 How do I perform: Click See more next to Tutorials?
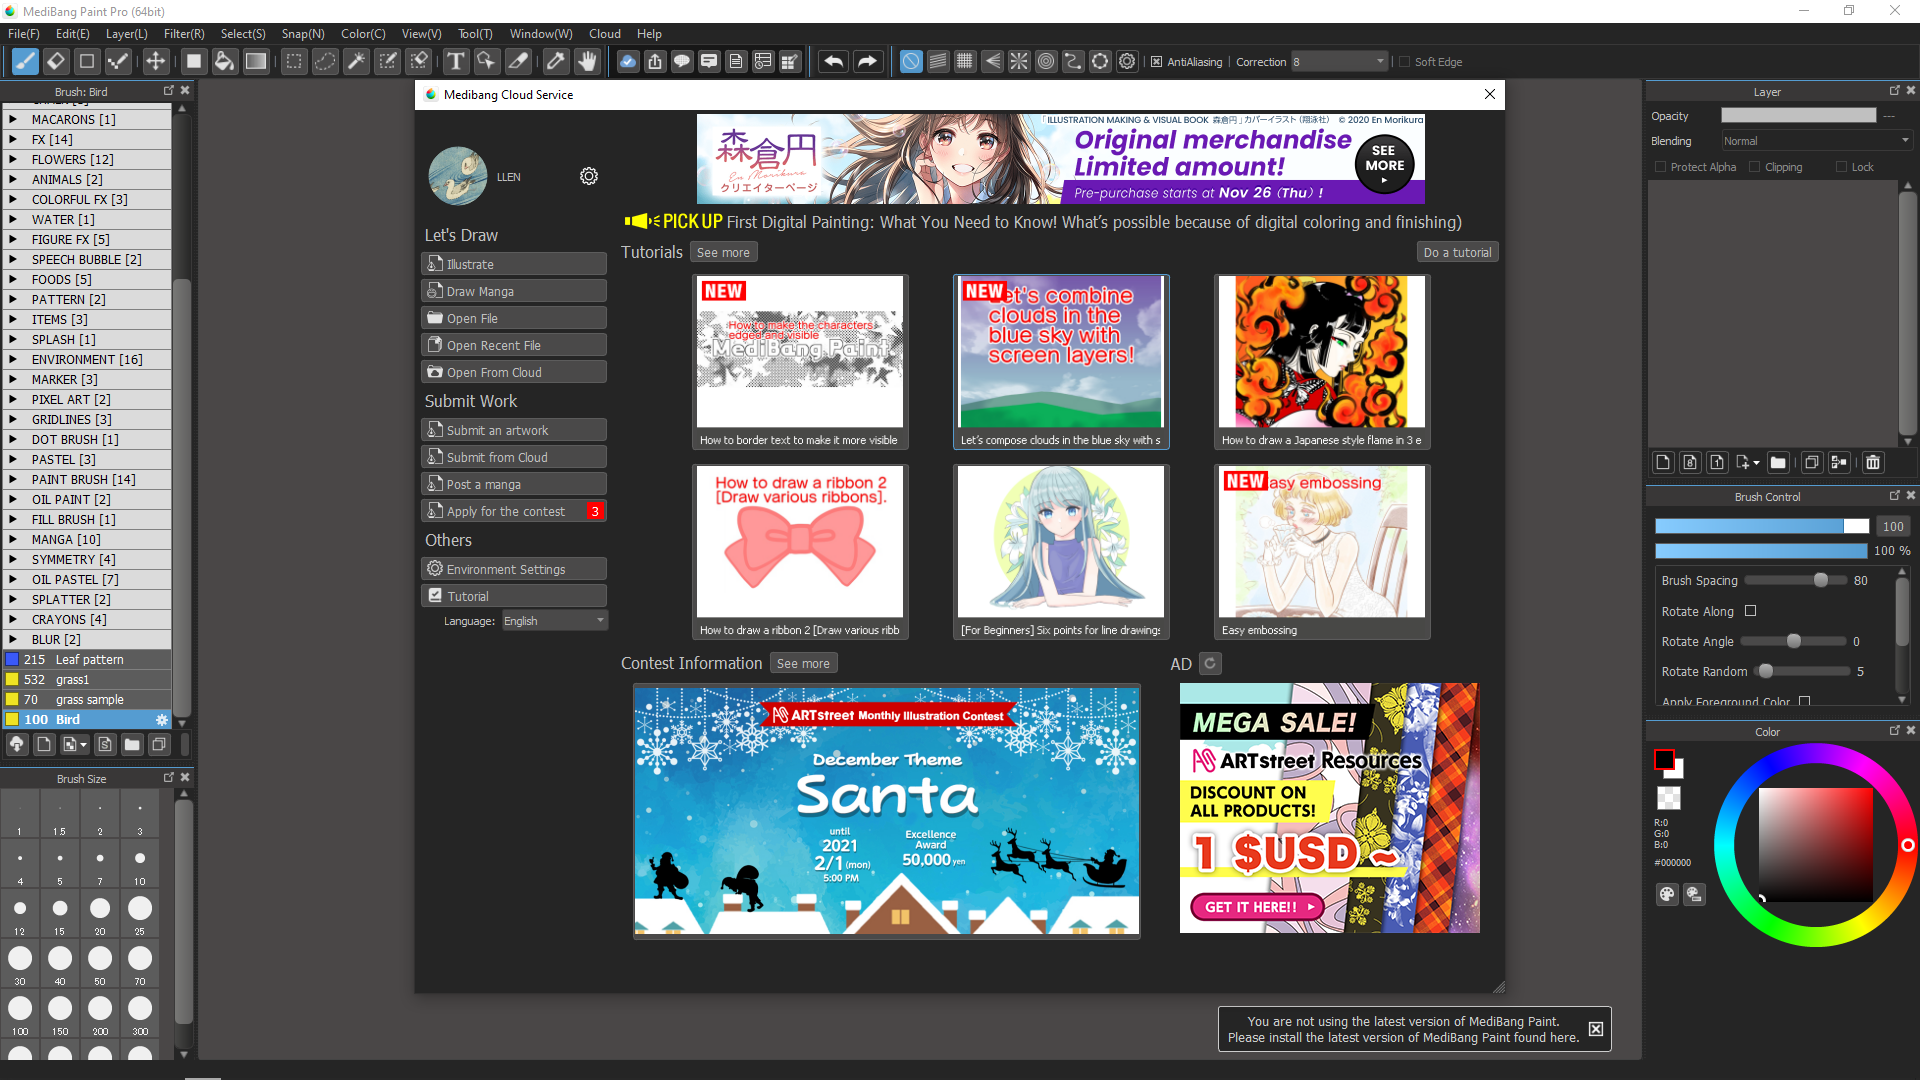pos(723,252)
